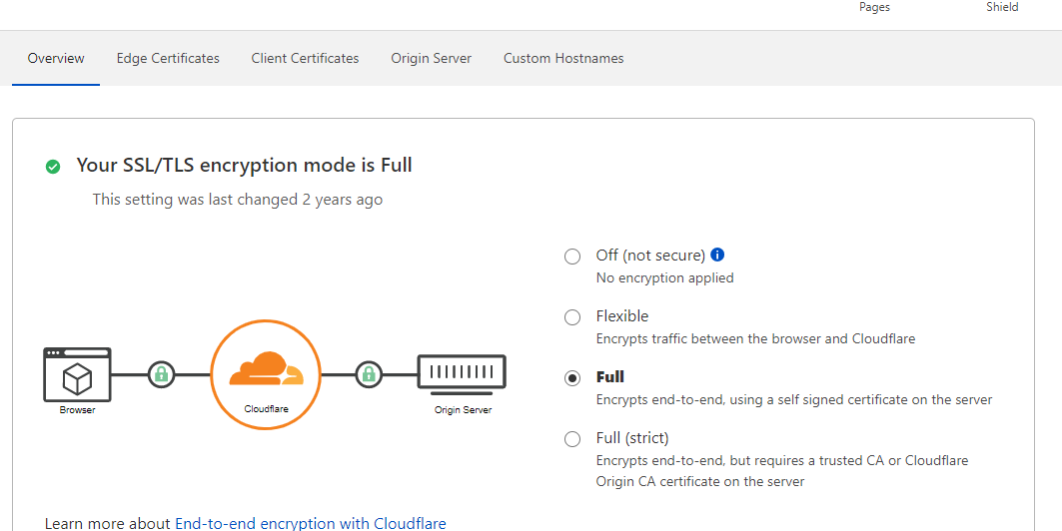Viewport: 1062px width, 531px height.
Task: Open the Client Certificates tab
Action: click(305, 58)
